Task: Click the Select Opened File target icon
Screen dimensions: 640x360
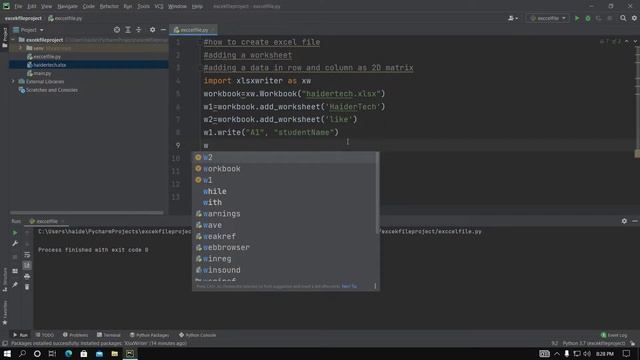Action: tap(117, 30)
